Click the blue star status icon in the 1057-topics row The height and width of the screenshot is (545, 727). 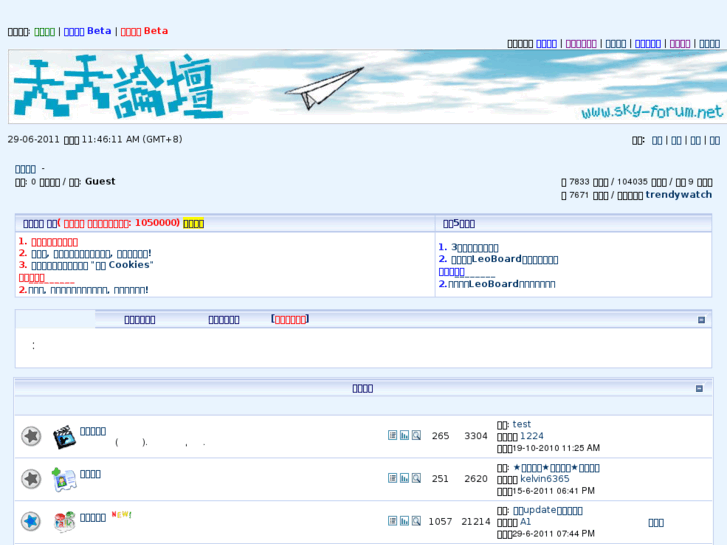coord(31,521)
